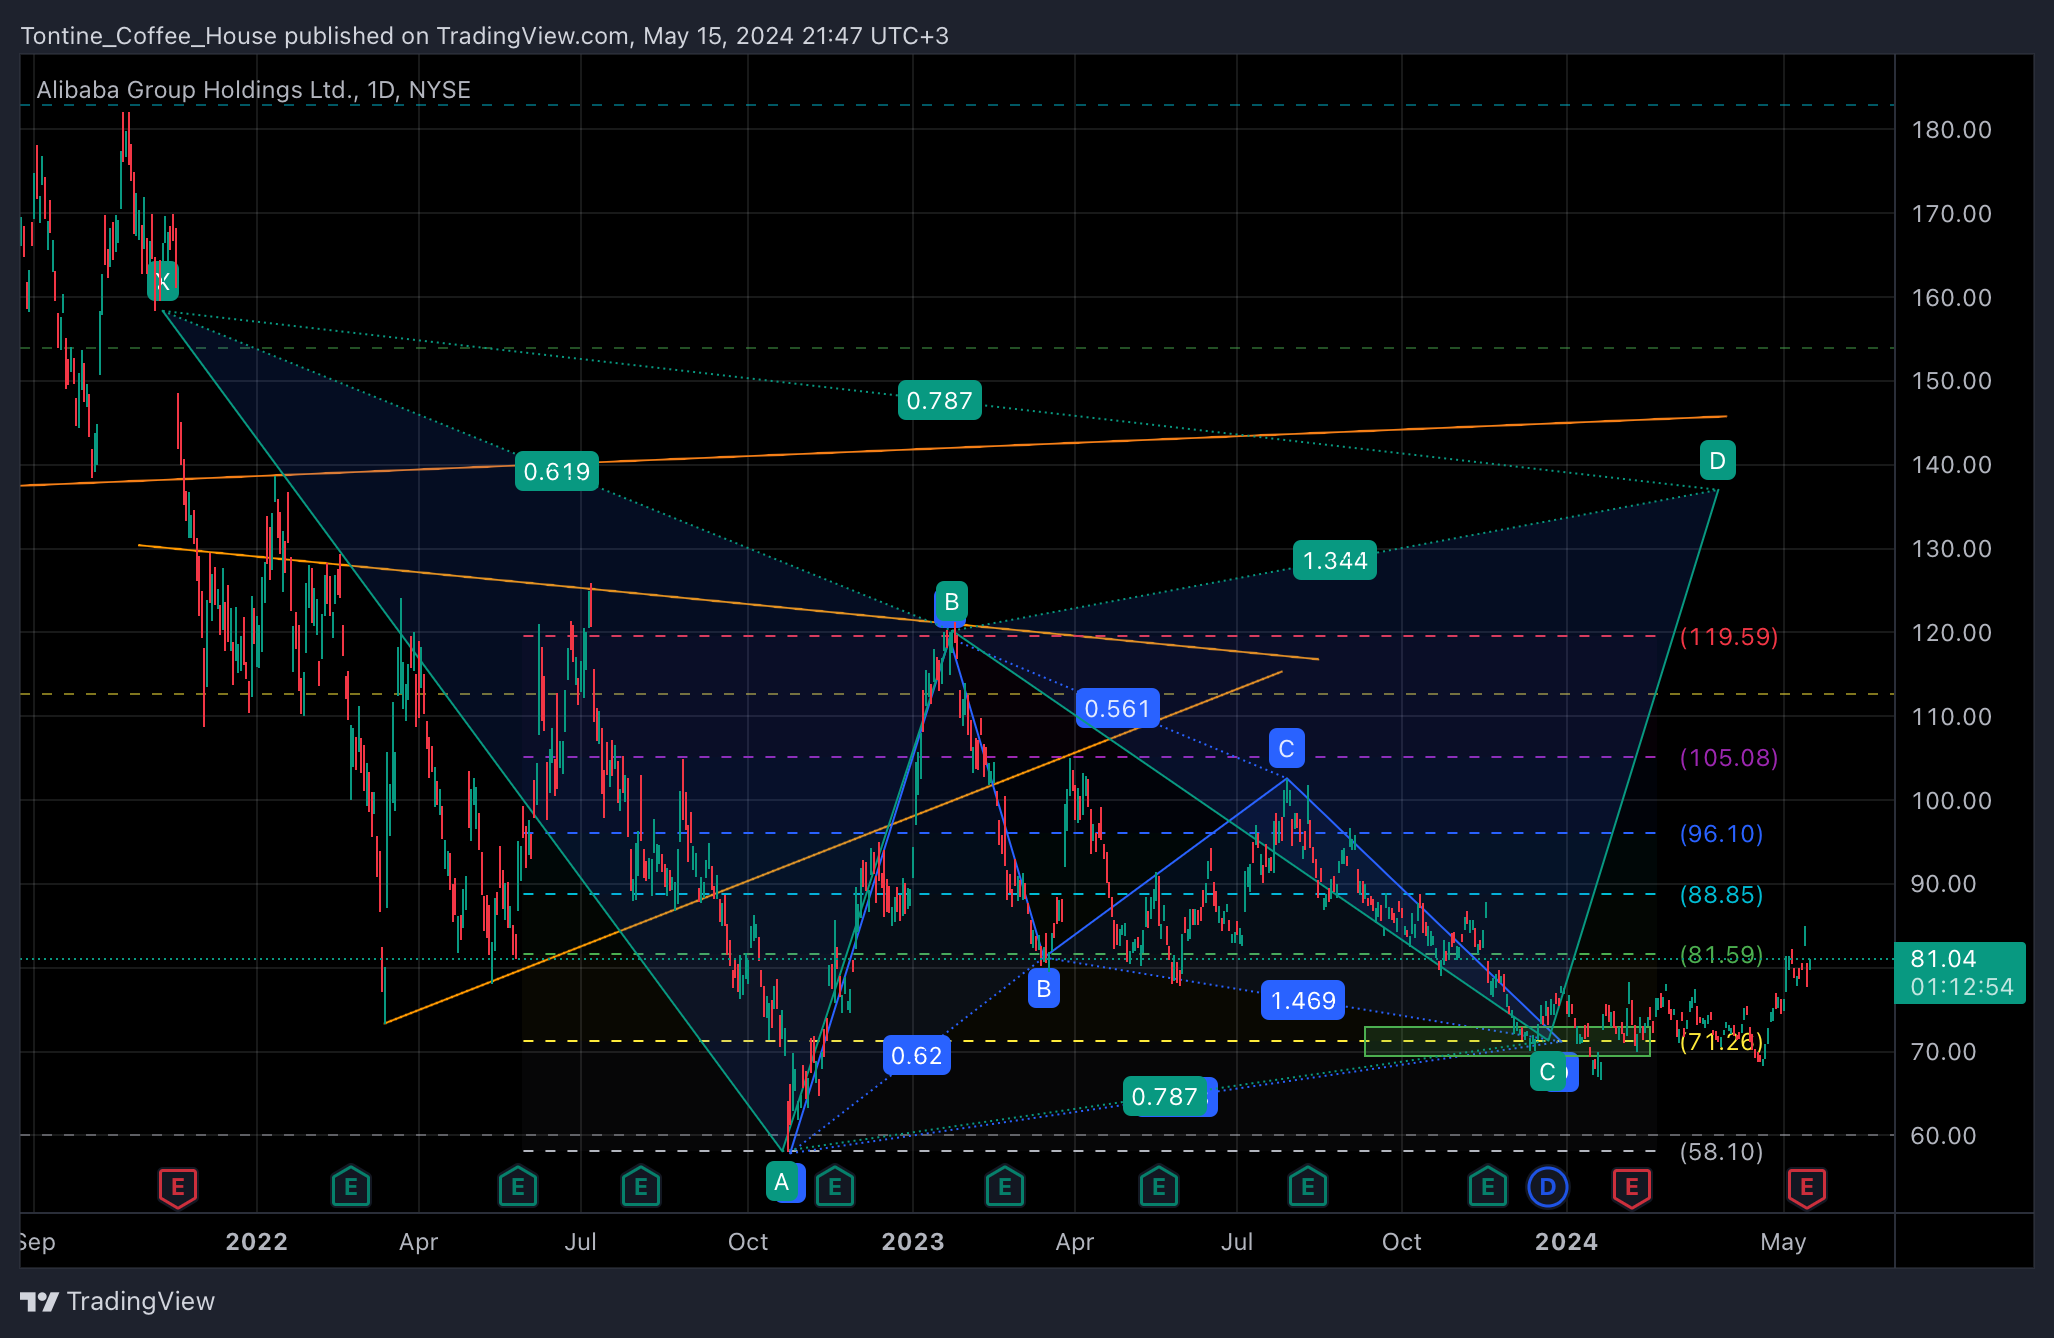Click the current price 81.04 tag
Screen dimensions: 2054x1338
[1960, 973]
